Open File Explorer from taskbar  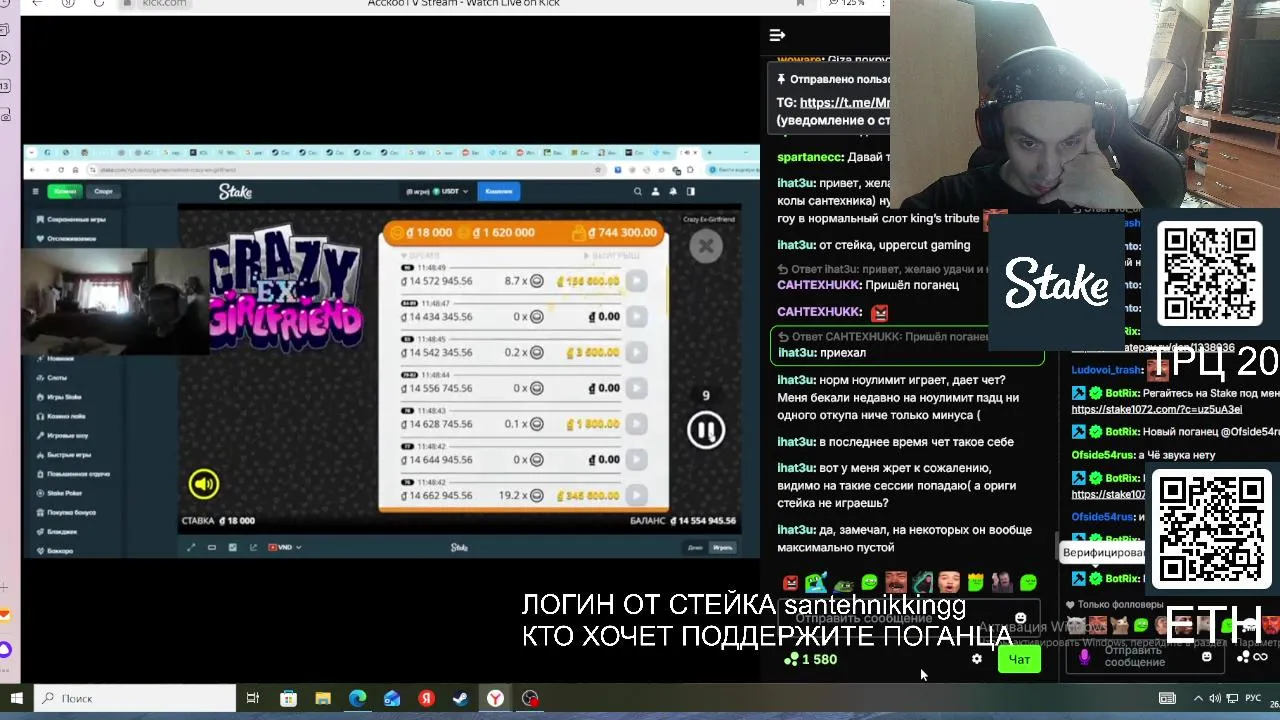point(323,698)
